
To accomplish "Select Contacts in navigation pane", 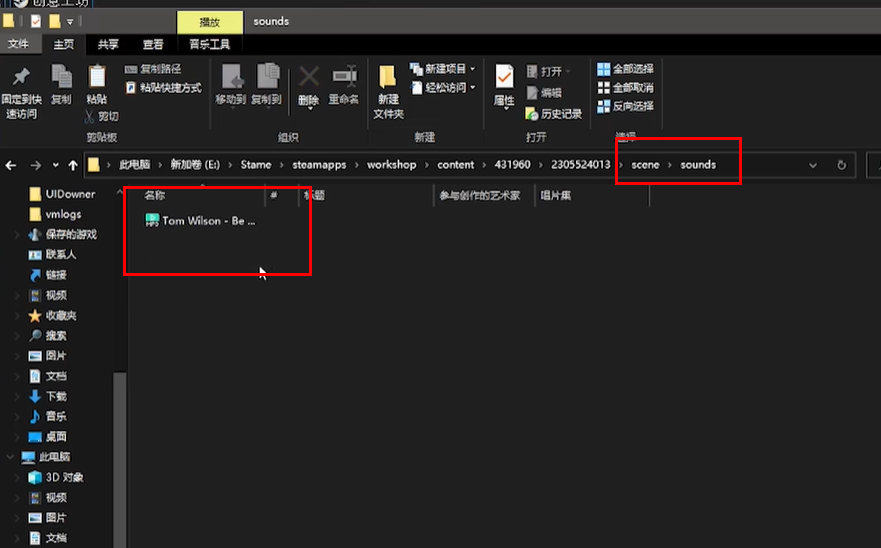I will point(53,255).
